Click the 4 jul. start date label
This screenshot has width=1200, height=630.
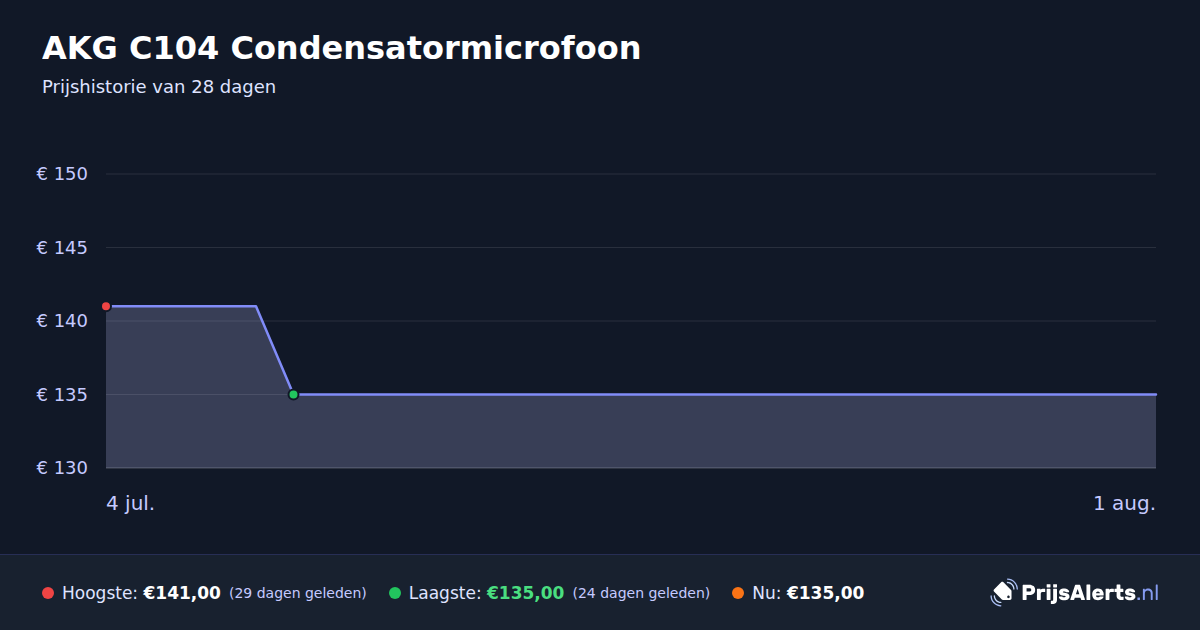coord(130,503)
